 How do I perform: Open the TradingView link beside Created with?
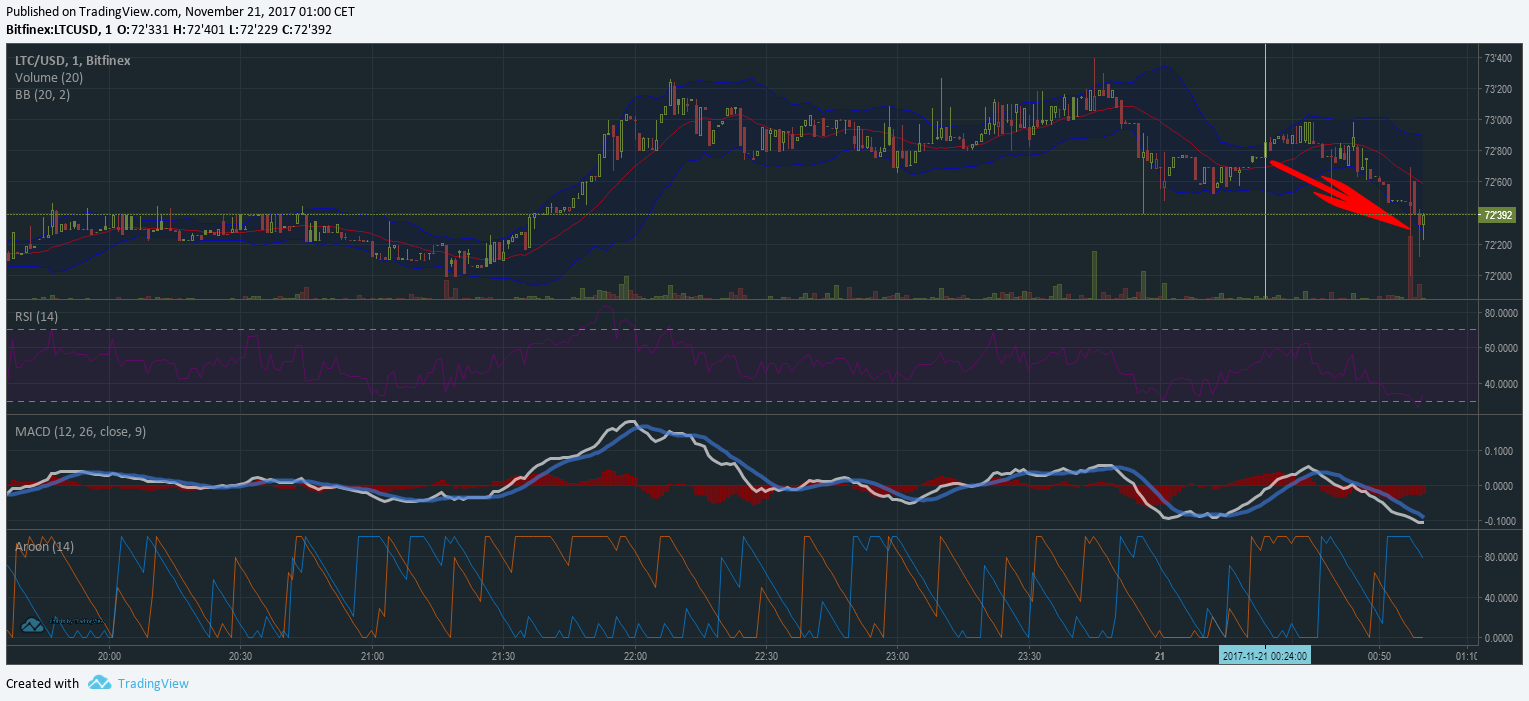click(152, 684)
